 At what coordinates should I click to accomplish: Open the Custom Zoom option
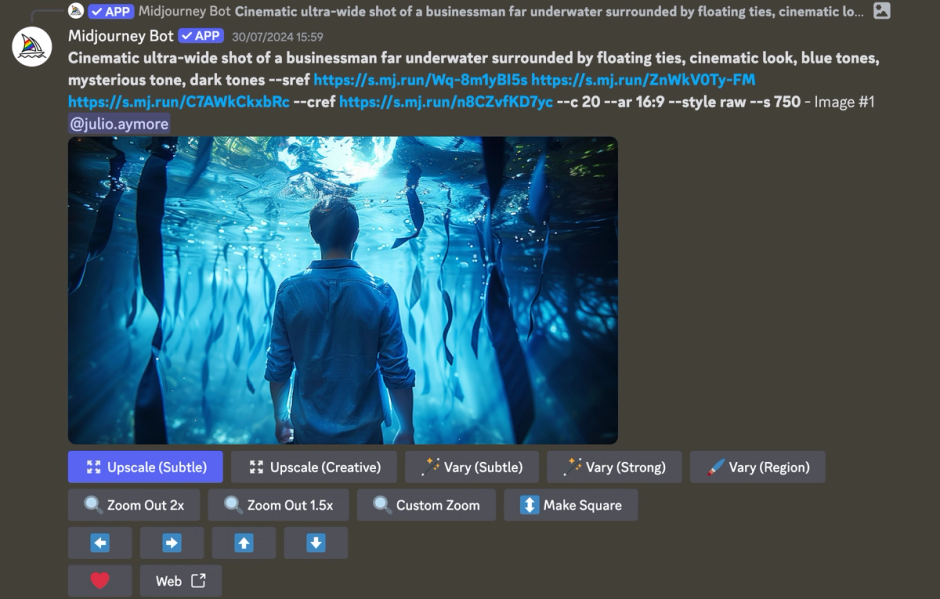(x=426, y=505)
